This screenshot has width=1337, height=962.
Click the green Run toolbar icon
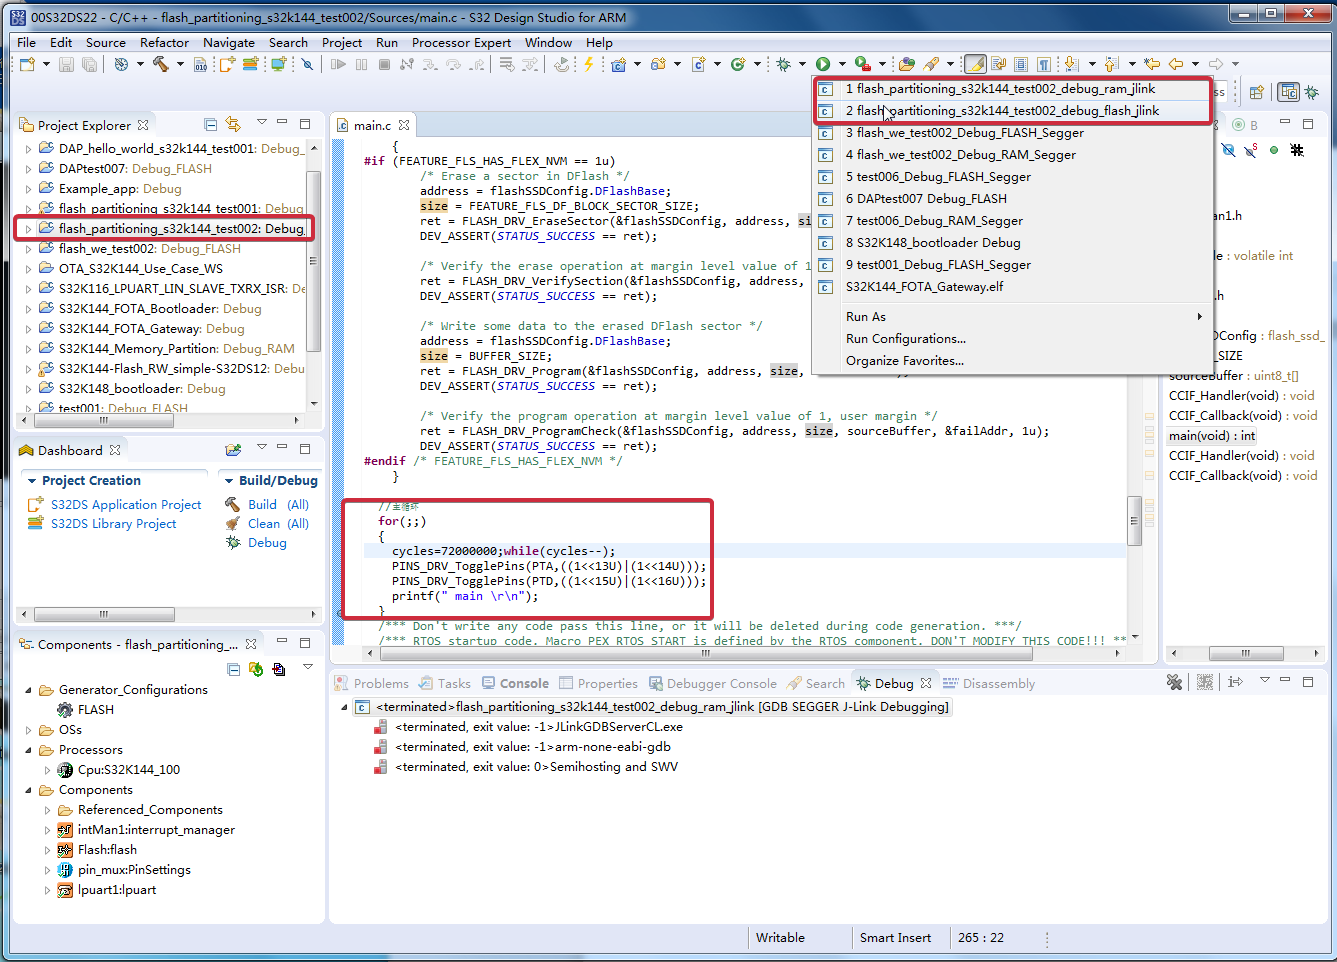click(822, 63)
